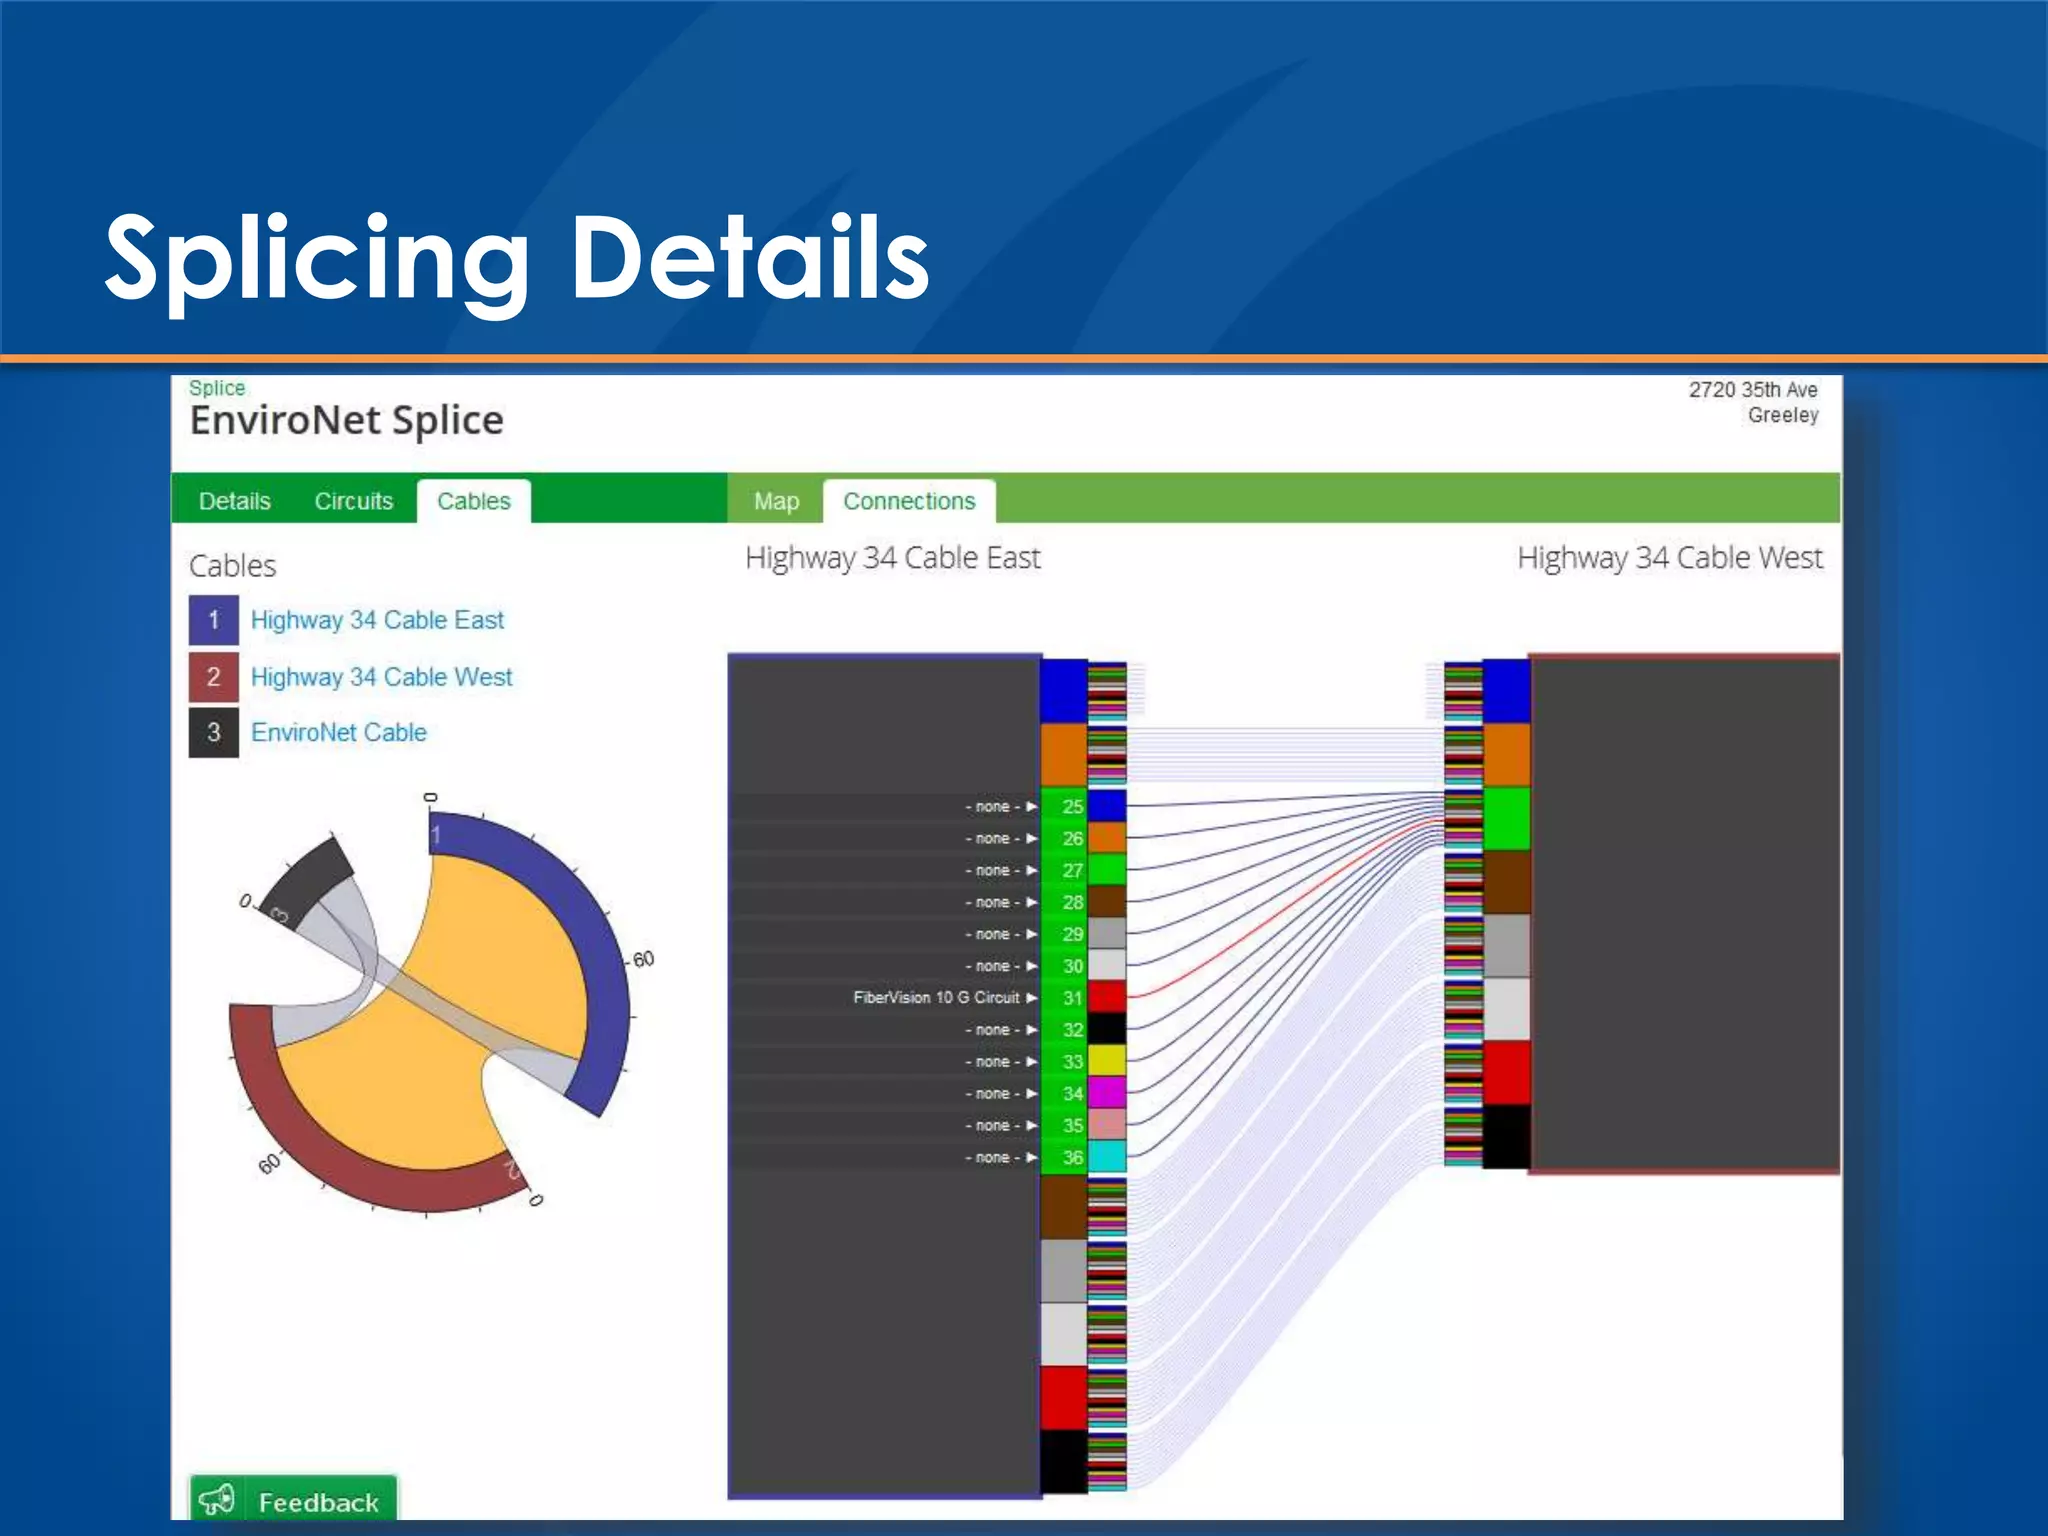Open Highway 34 Cable East link

(x=377, y=620)
